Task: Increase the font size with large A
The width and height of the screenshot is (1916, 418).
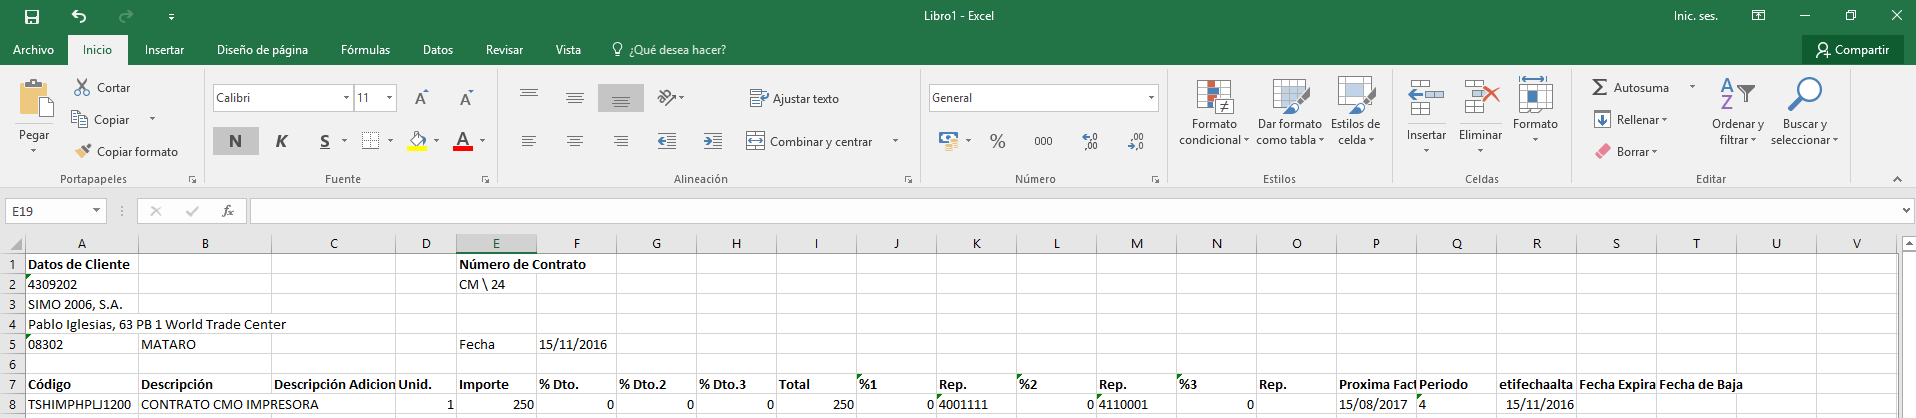Action: 422,98
